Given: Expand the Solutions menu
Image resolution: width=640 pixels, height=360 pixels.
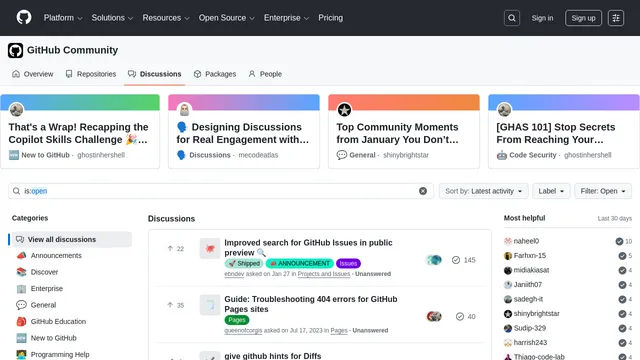Looking at the screenshot, I should [112, 18].
